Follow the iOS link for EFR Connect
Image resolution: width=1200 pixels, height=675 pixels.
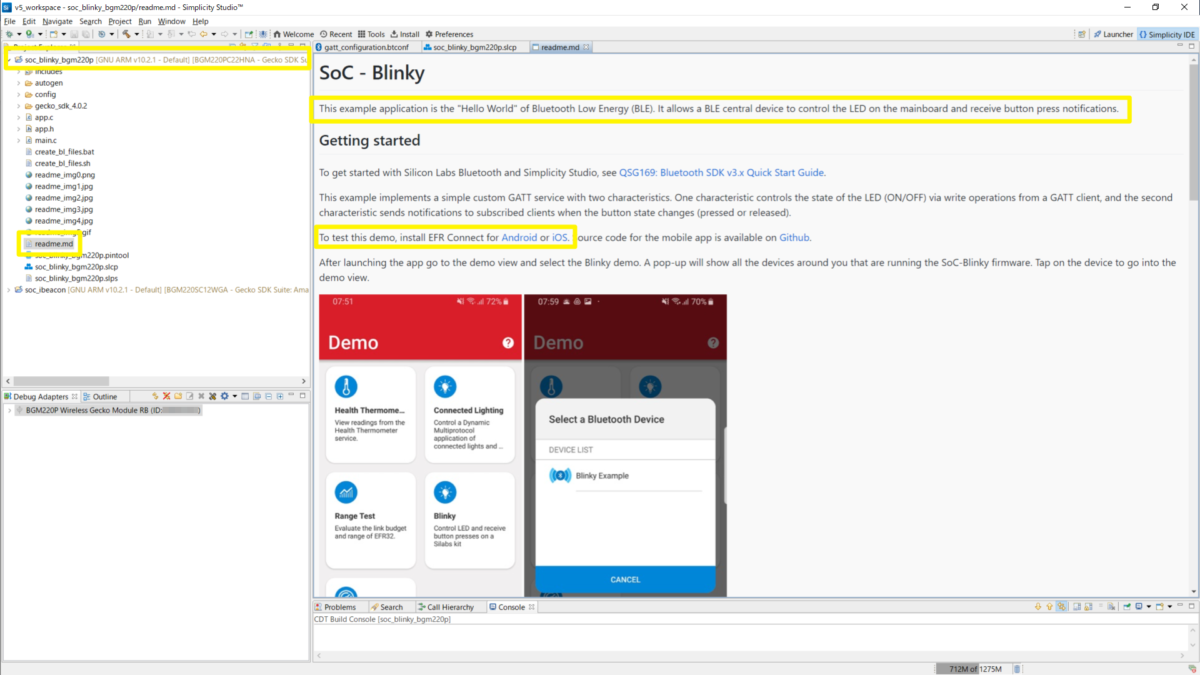(560, 238)
